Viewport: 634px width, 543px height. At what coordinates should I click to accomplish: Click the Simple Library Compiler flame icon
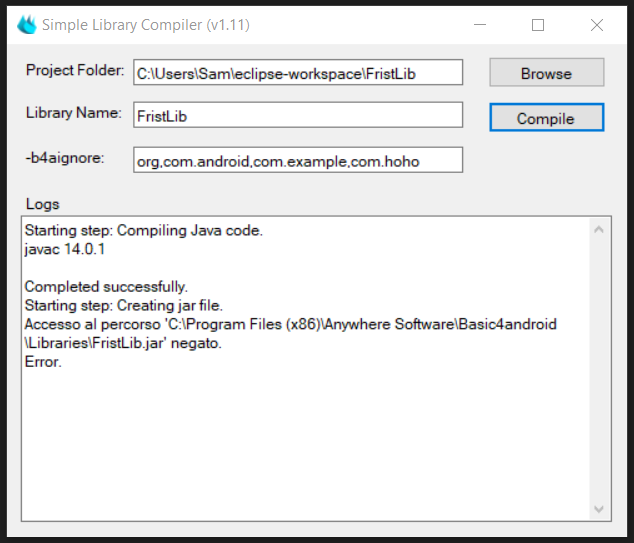(26, 25)
